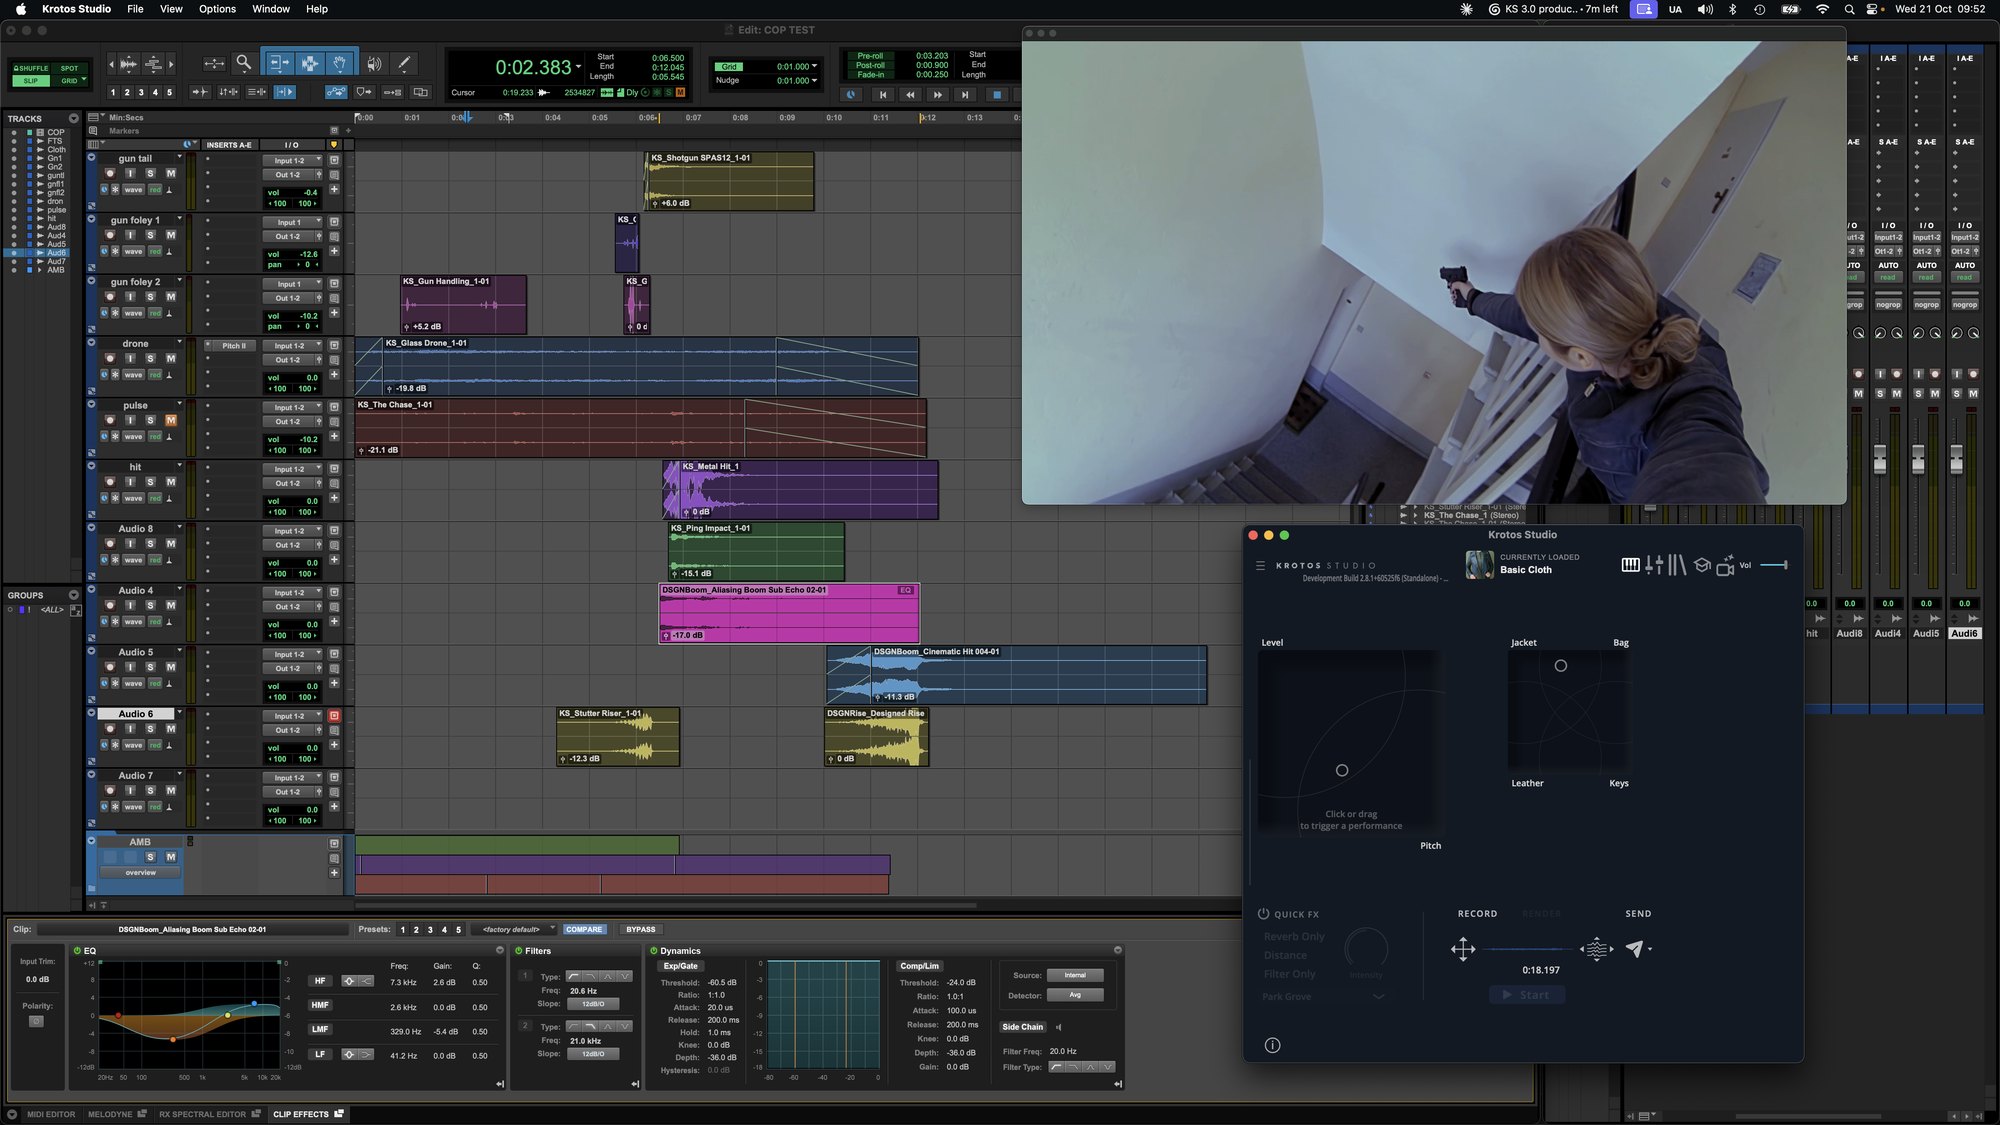Click the Bypass button in Clip Effects
Viewport: 2000px width, 1125px height.
point(641,929)
